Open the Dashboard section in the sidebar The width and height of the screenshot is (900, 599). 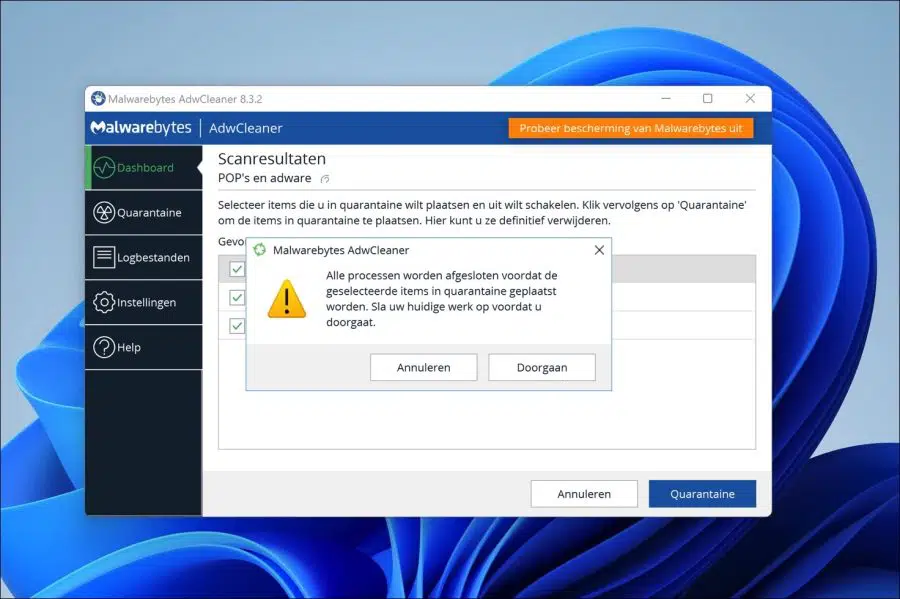[144, 168]
